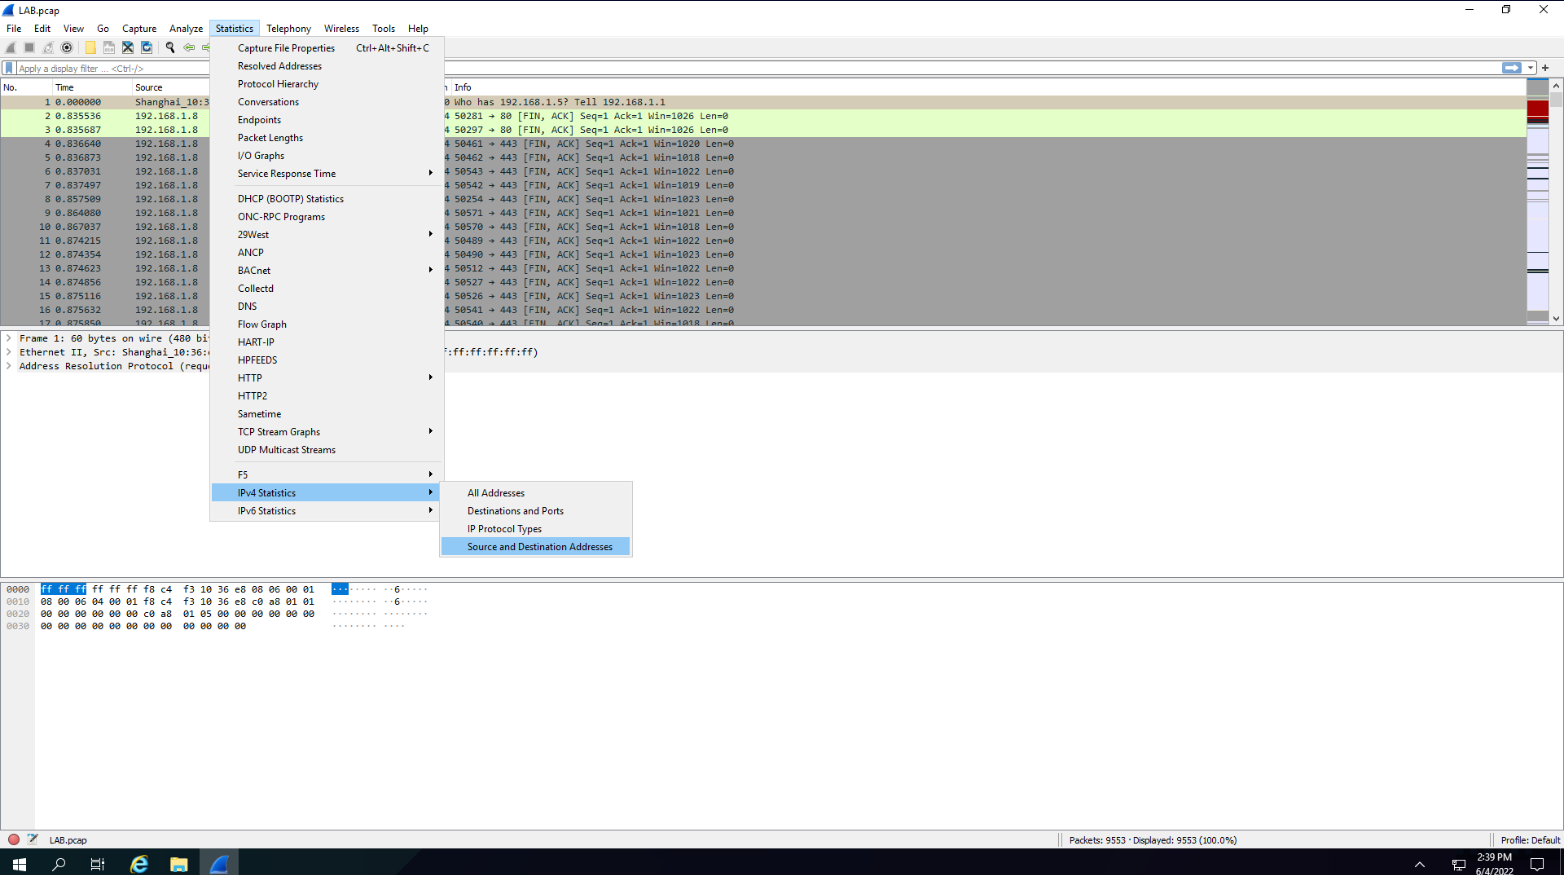Screen dimensions: 1564x875
Task: Apply display filter with the arrow button
Action: click(1511, 68)
